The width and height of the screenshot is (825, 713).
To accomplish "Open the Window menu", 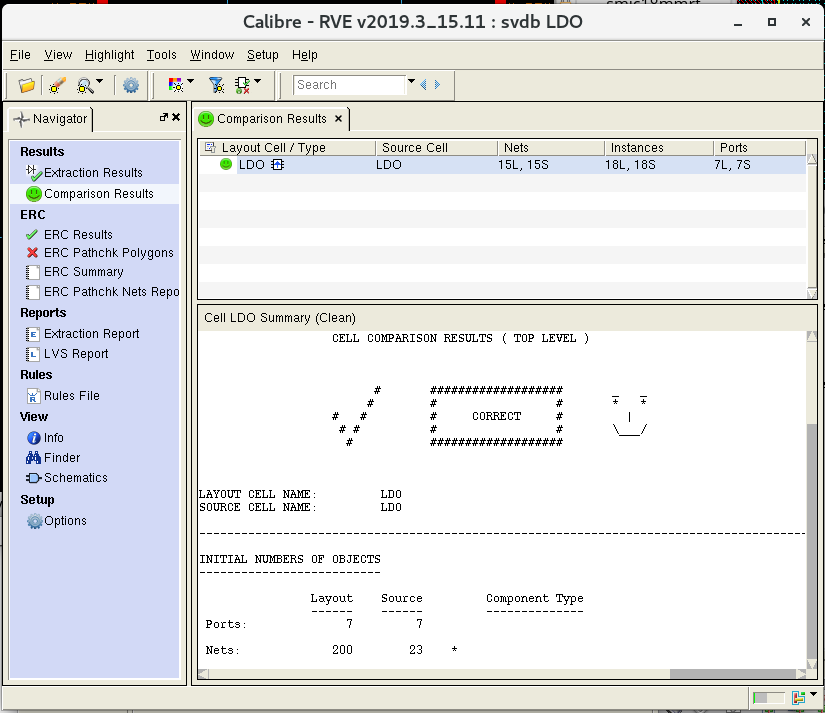I will point(212,55).
